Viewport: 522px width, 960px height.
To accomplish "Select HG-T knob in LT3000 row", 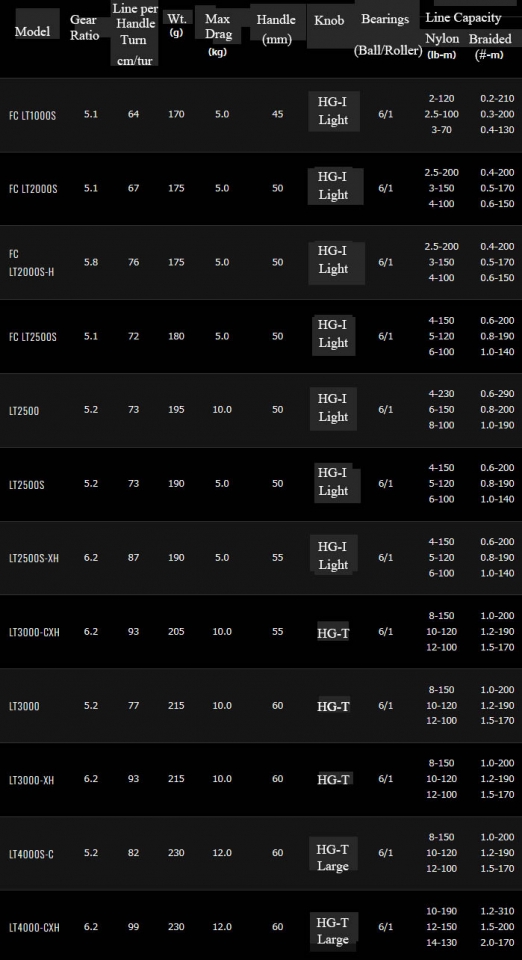I will coord(334,706).
